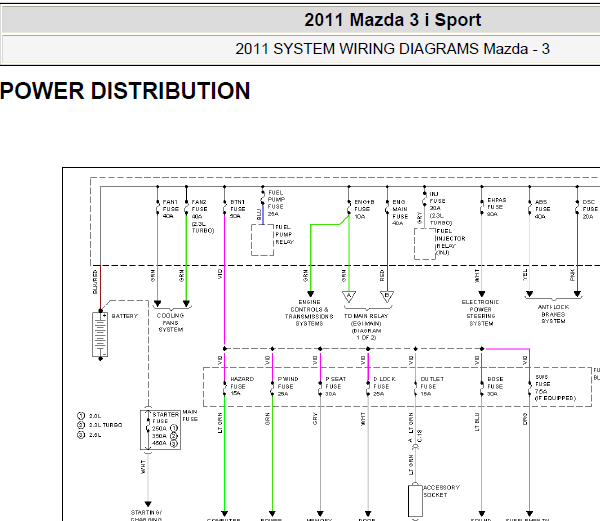
Task: Select the P.WIND FUSE label
Action: pyautogui.click(x=288, y=386)
